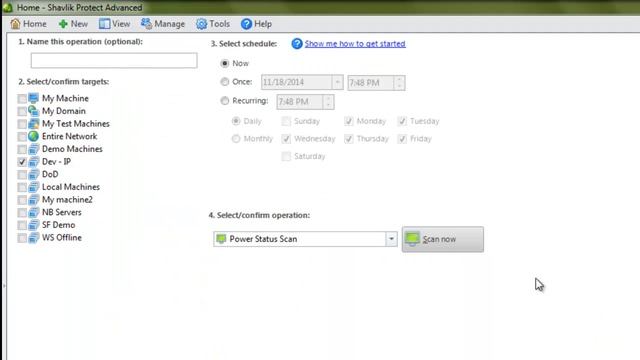Open the Home menu
The image size is (640, 360).
coord(29,24)
